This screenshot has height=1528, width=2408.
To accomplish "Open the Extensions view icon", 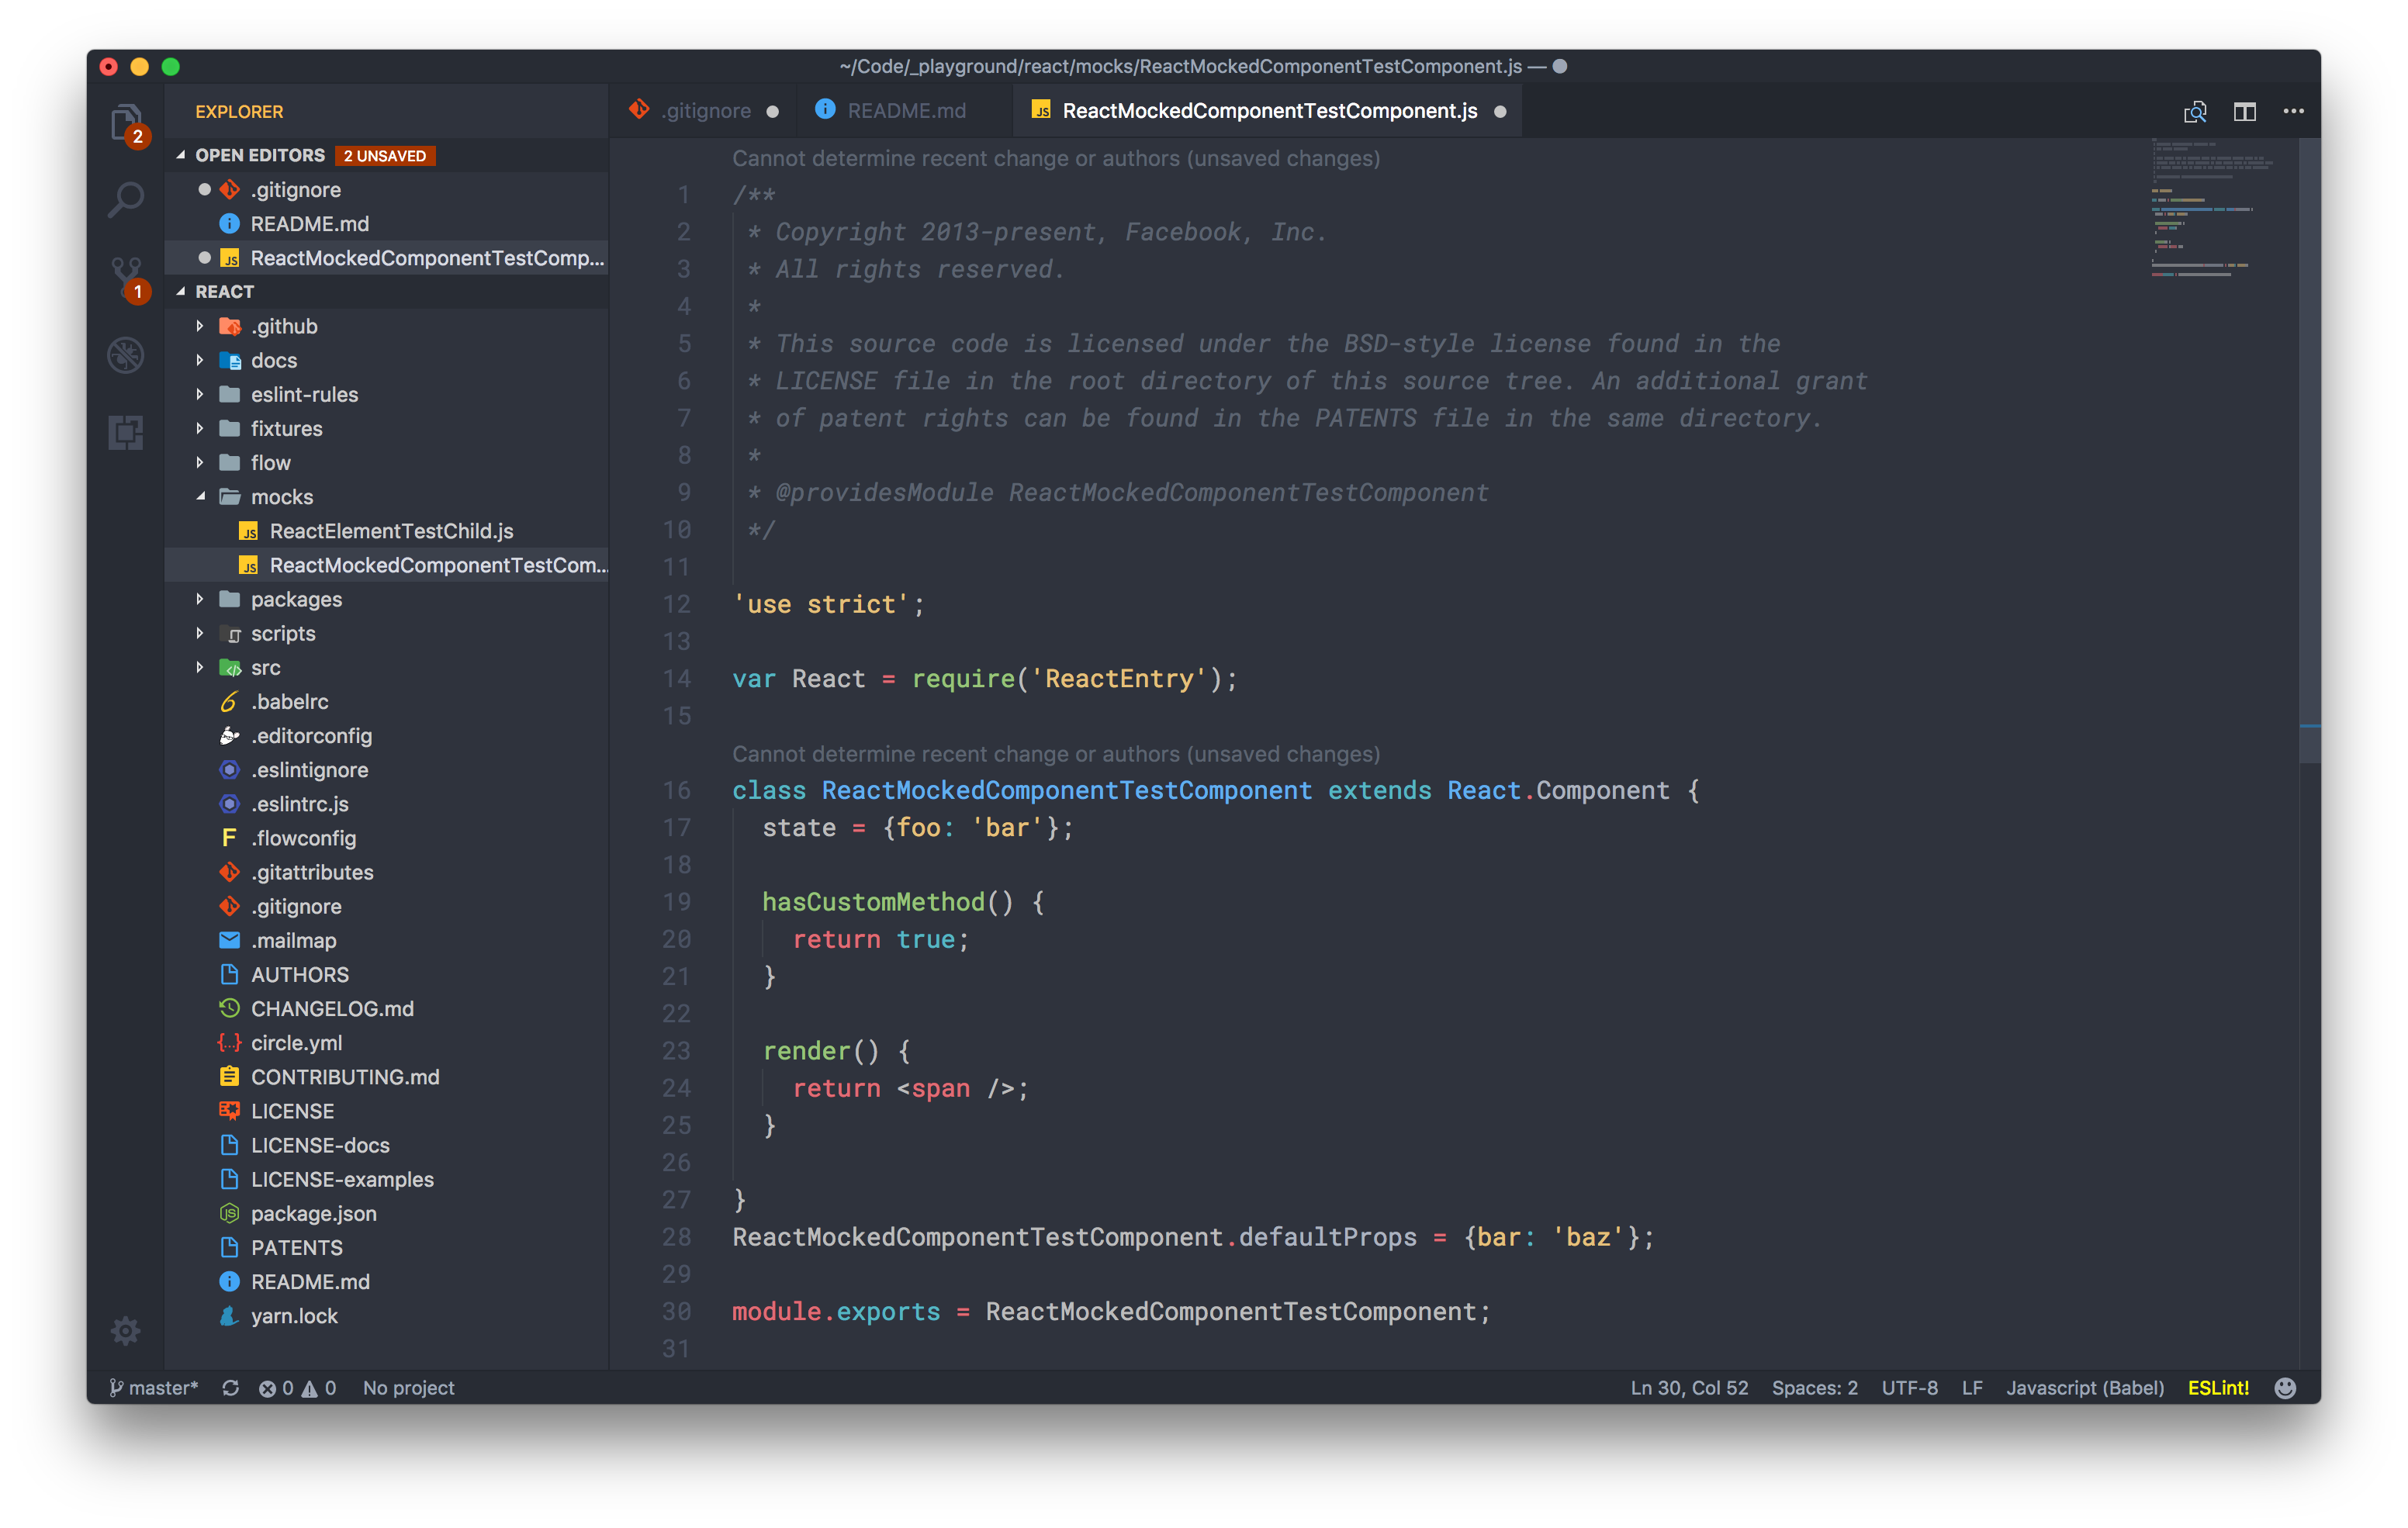I will 126,432.
